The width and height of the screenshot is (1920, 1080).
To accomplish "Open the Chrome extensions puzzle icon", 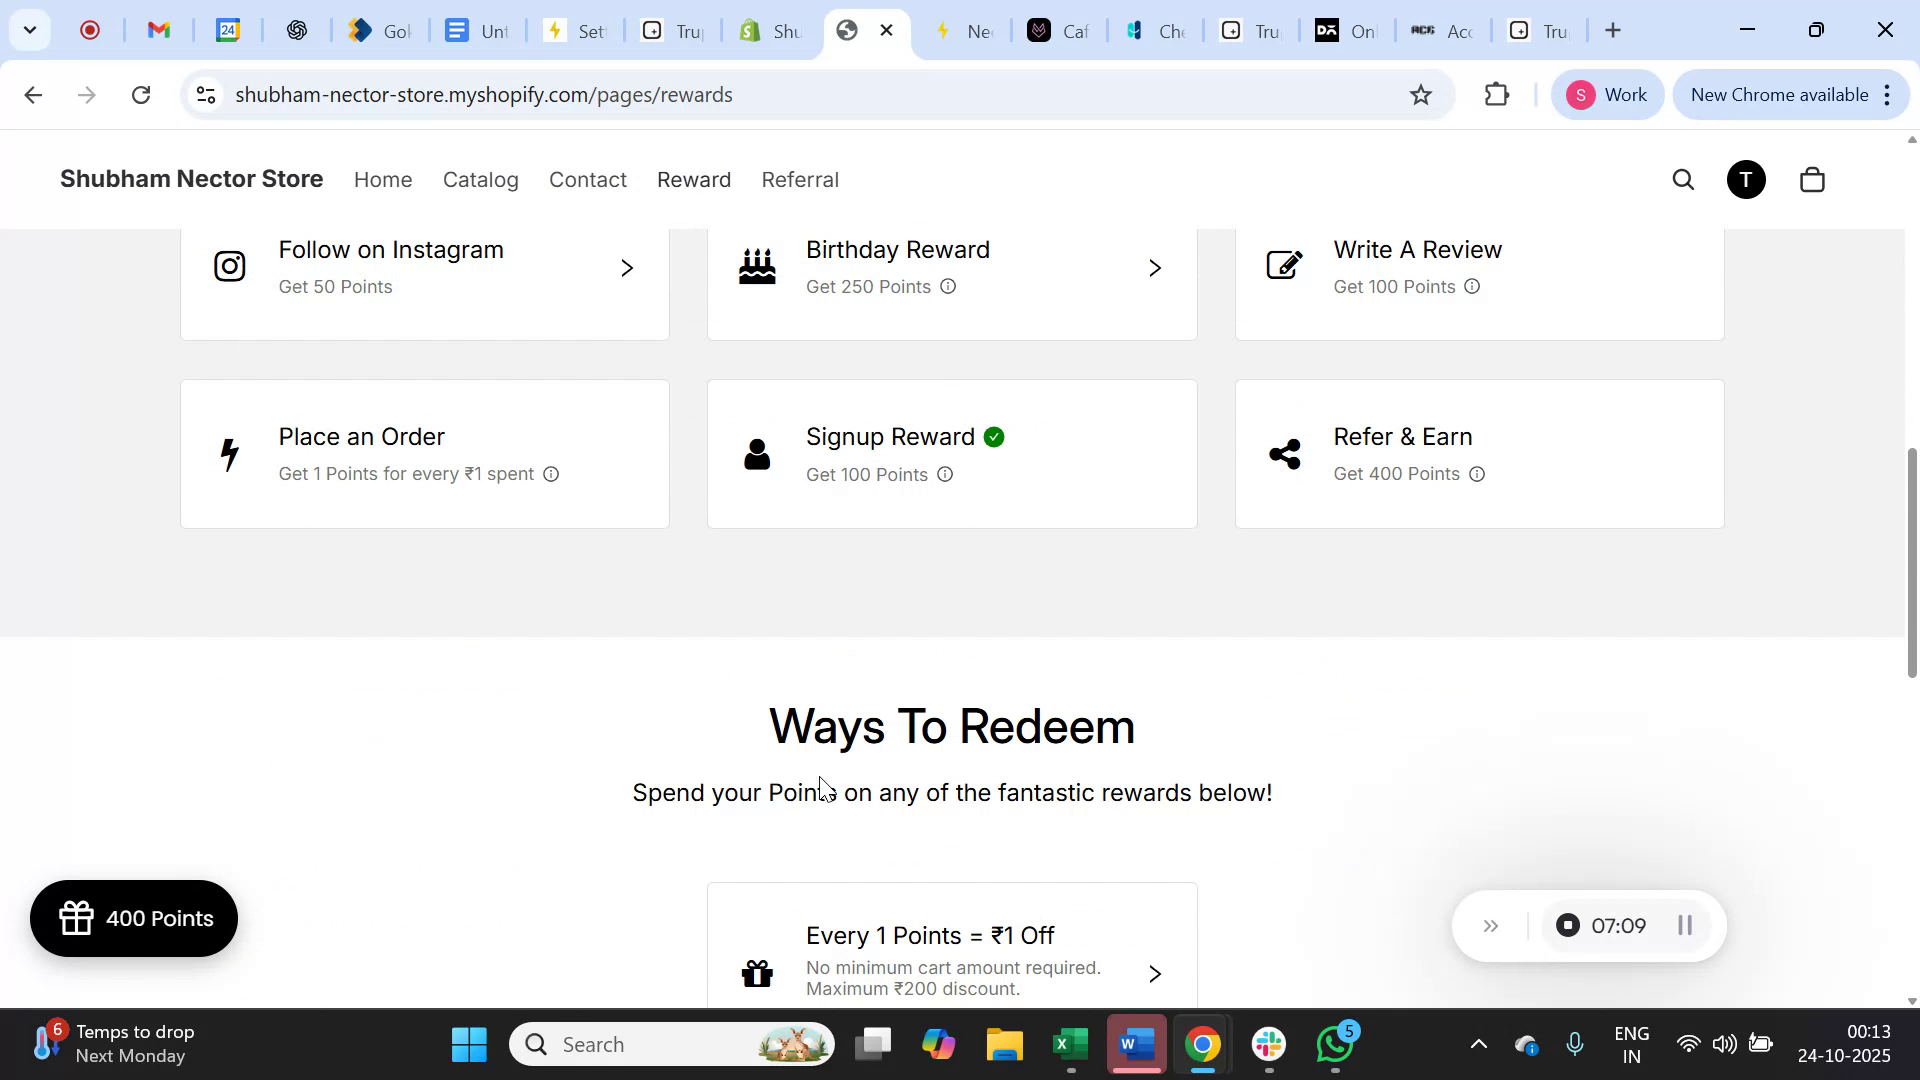I will (x=1495, y=94).
